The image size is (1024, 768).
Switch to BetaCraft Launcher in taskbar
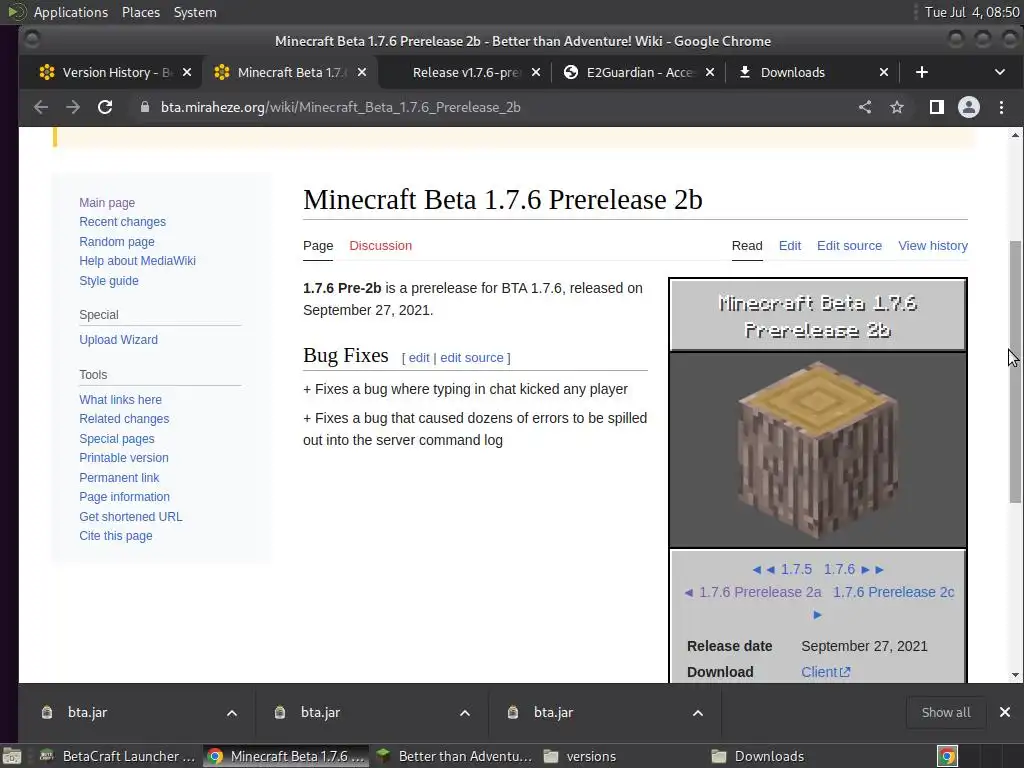[118, 756]
